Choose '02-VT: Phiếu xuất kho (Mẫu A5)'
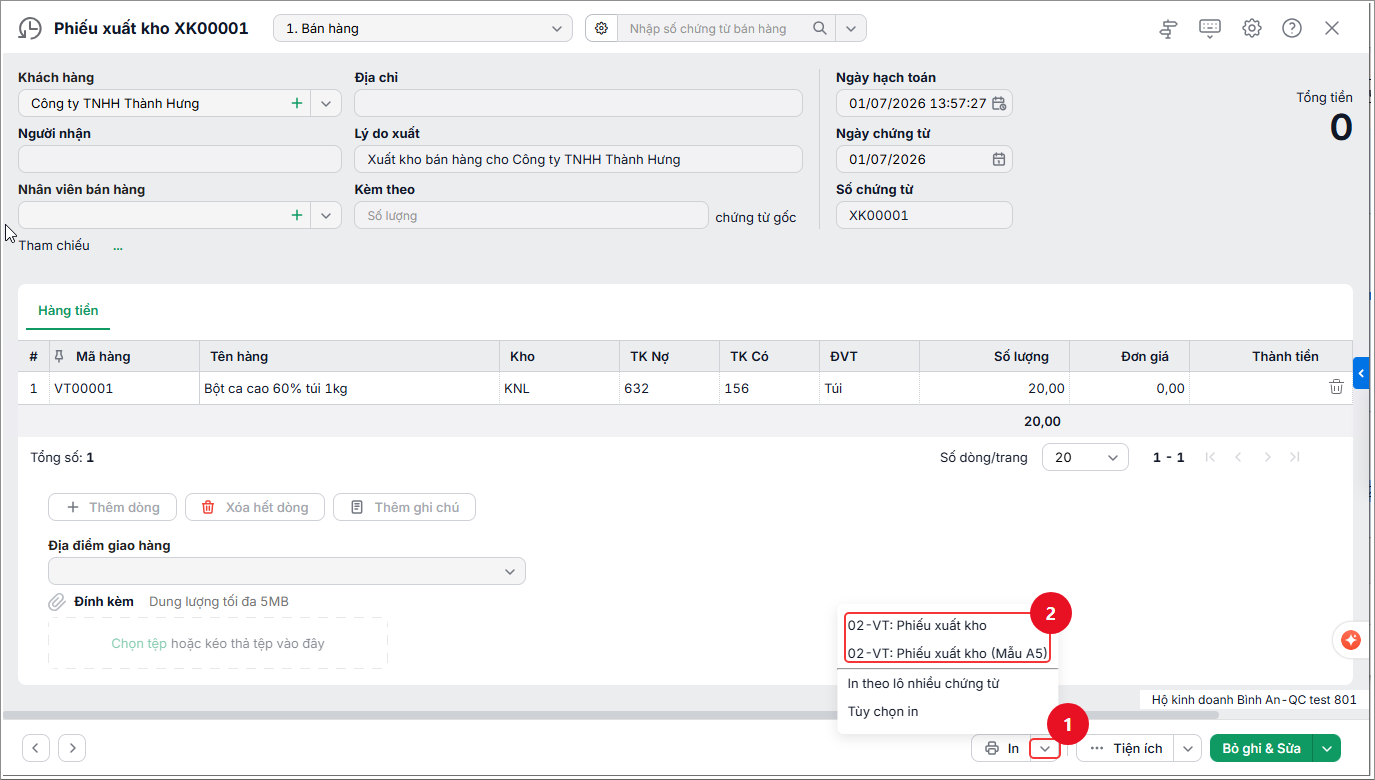Image resolution: width=1375 pixels, height=780 pixels. (947, 653)
